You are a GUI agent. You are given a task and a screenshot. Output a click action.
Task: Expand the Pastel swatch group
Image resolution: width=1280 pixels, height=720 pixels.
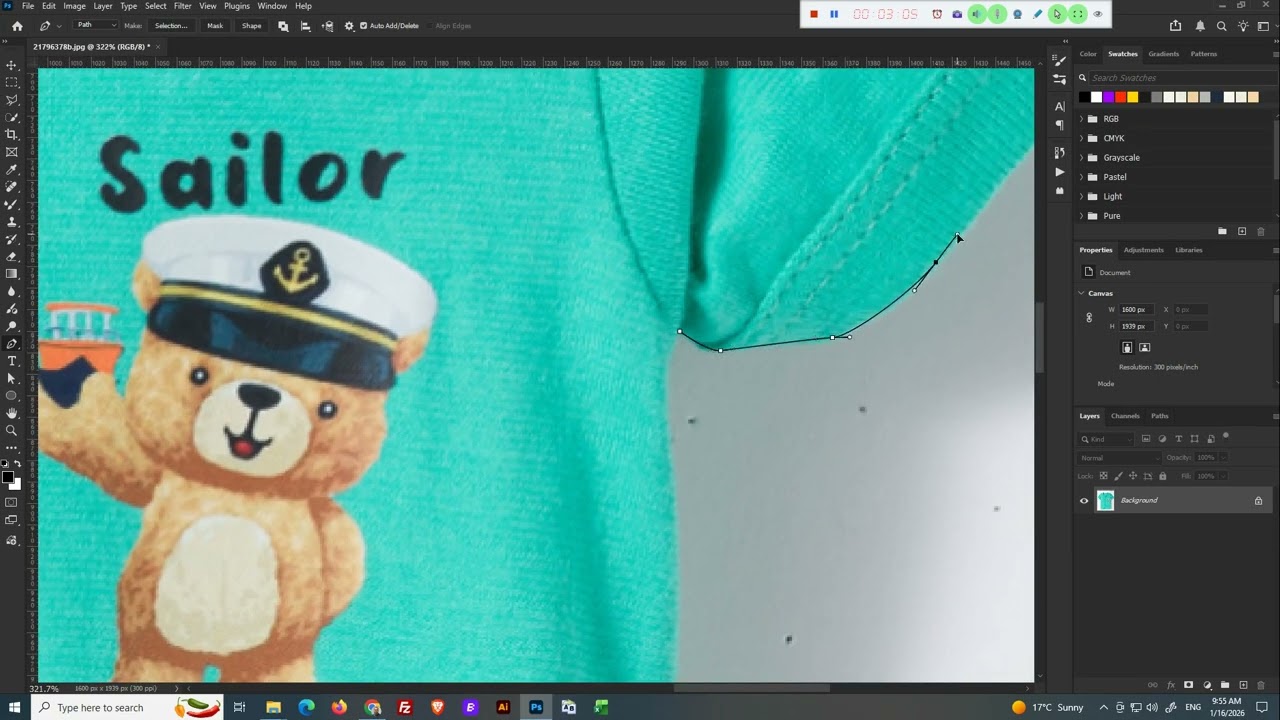click(x=1081, y=177)
